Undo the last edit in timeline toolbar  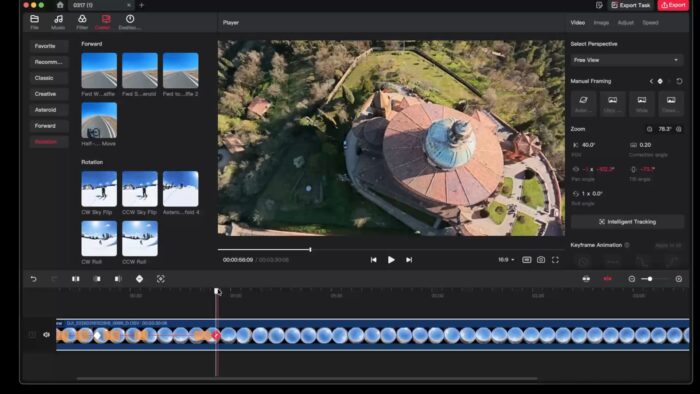(x=33, y=279)
